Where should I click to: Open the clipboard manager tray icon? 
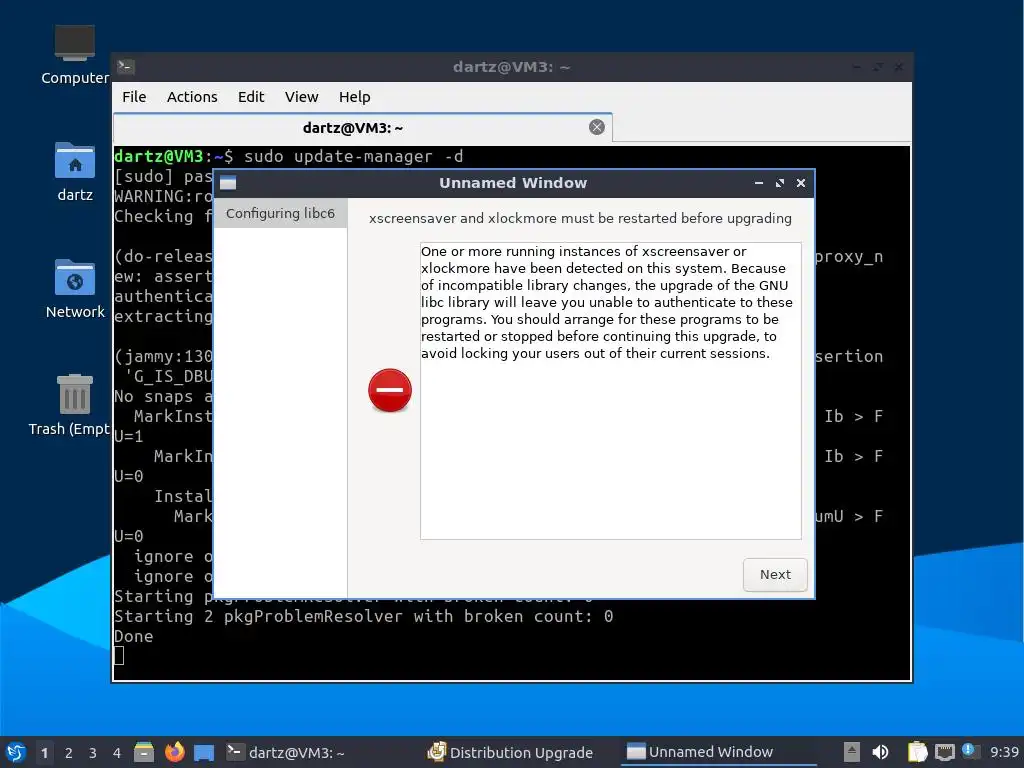pos(917,752)
